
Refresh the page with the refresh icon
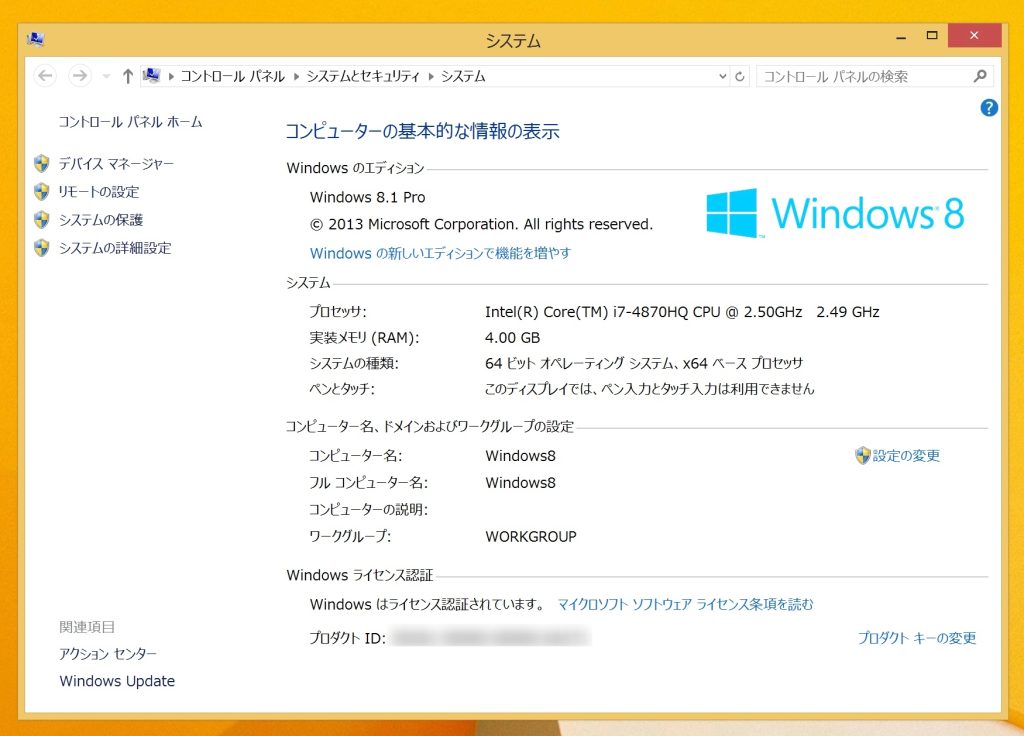click(x=739, y=76)
